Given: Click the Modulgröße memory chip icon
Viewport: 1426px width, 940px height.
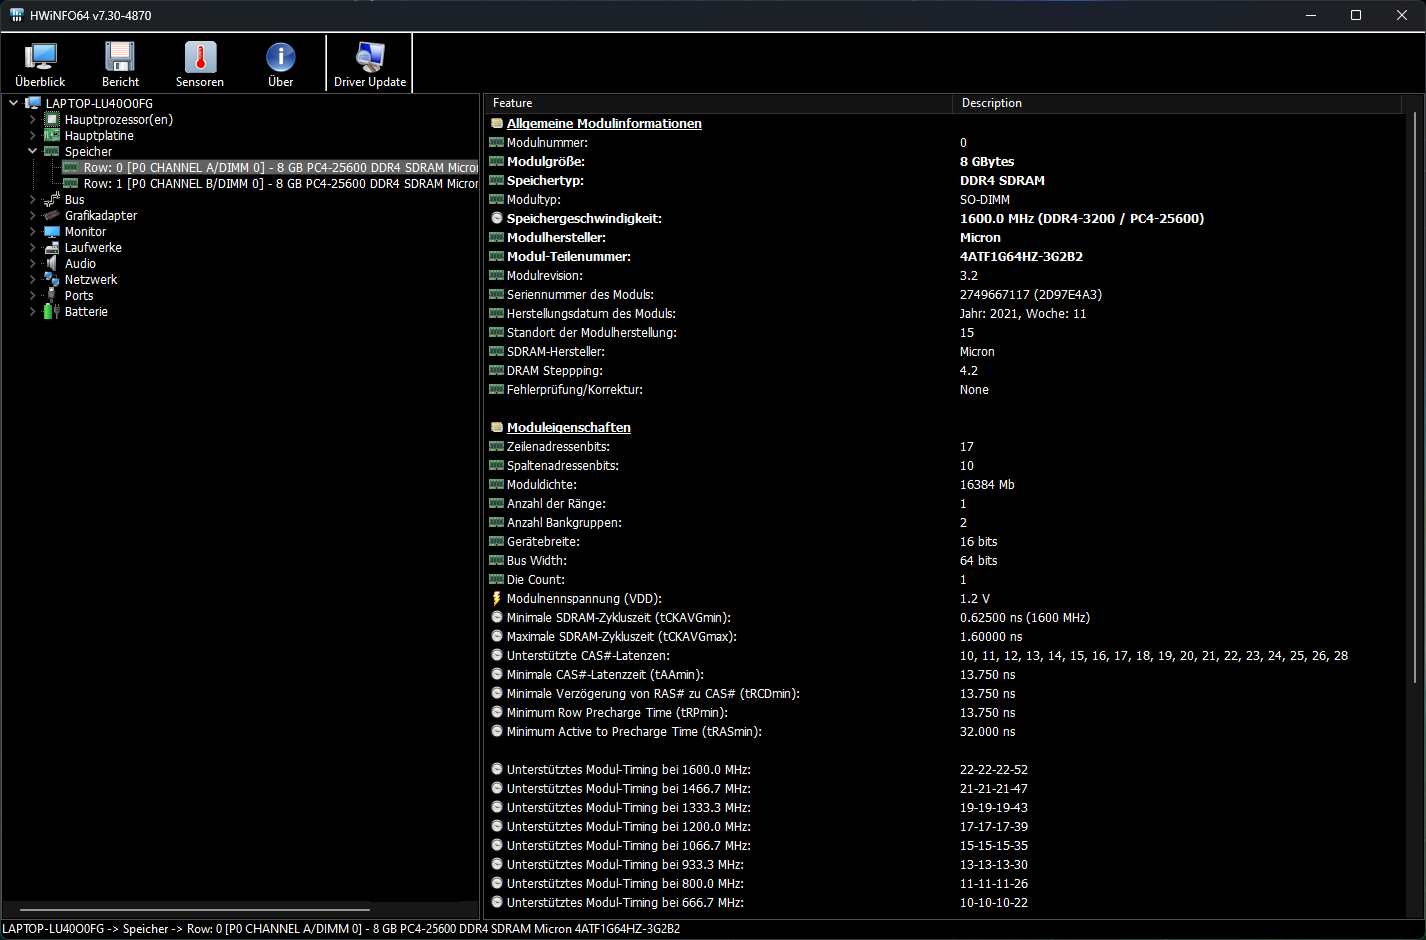Looking at the screenshot, I should [x=497, y=161].
